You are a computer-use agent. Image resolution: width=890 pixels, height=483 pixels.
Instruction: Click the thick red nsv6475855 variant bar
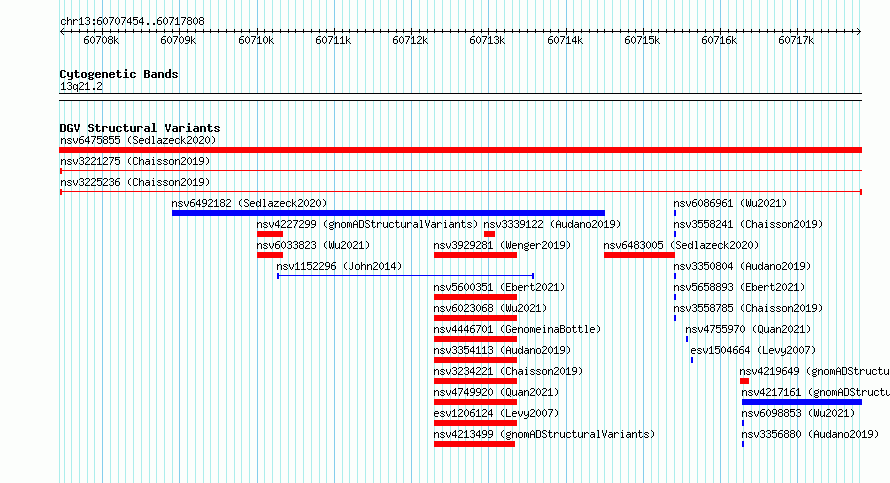tap(460, 150)
